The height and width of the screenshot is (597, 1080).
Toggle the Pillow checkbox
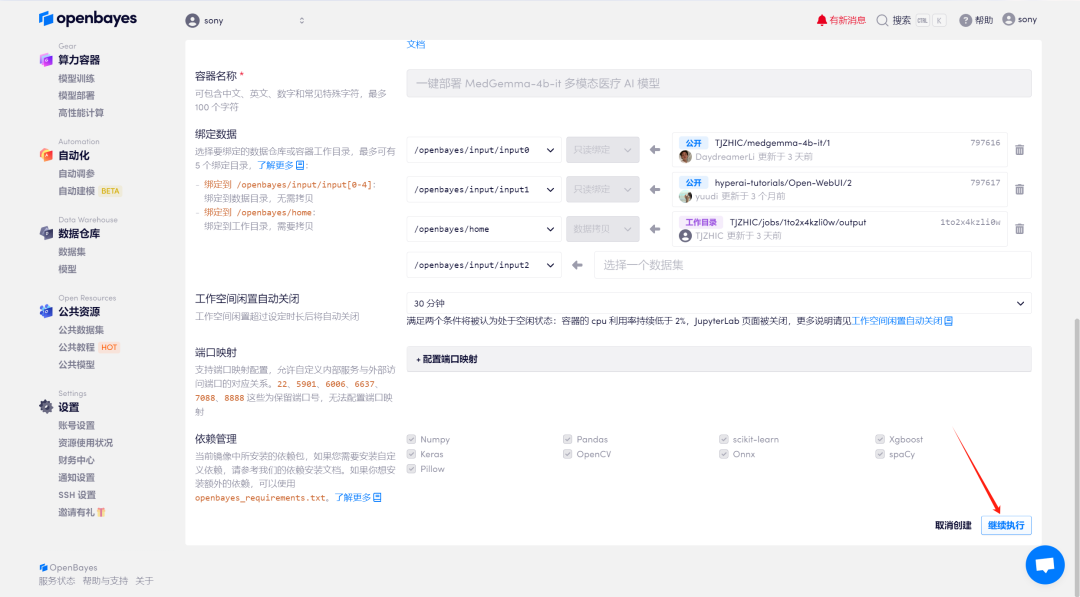coord(411,469)
